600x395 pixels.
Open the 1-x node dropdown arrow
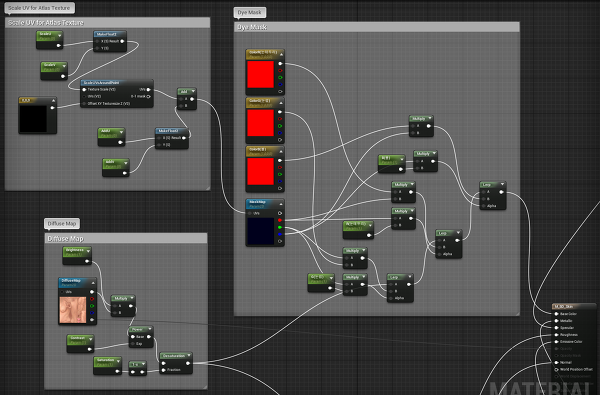tap(143, 364)
